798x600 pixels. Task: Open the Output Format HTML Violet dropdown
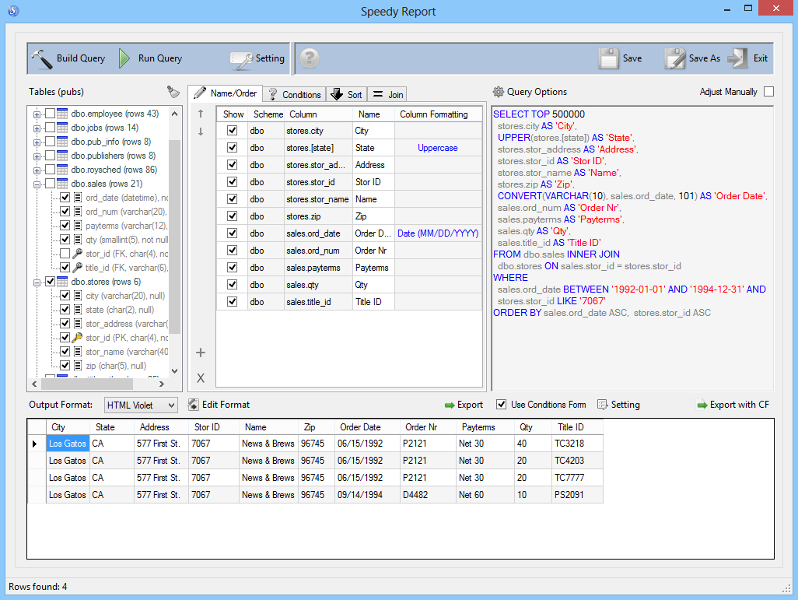pos(141,405)
